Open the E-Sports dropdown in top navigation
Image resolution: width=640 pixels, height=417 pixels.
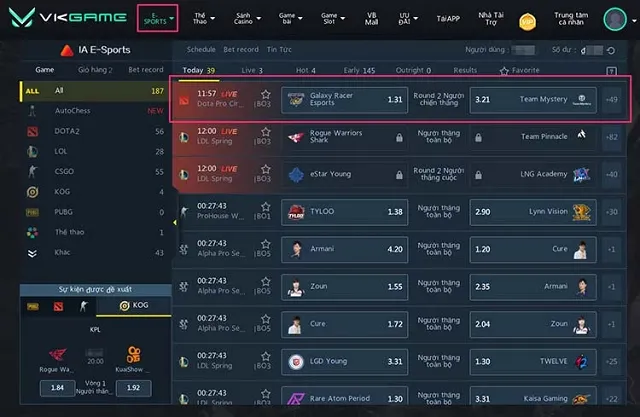tap(157, 17)
